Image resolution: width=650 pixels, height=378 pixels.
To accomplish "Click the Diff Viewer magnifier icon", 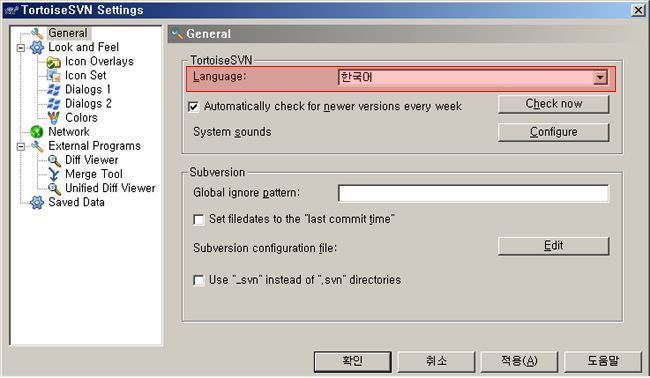I will (54, 160).
